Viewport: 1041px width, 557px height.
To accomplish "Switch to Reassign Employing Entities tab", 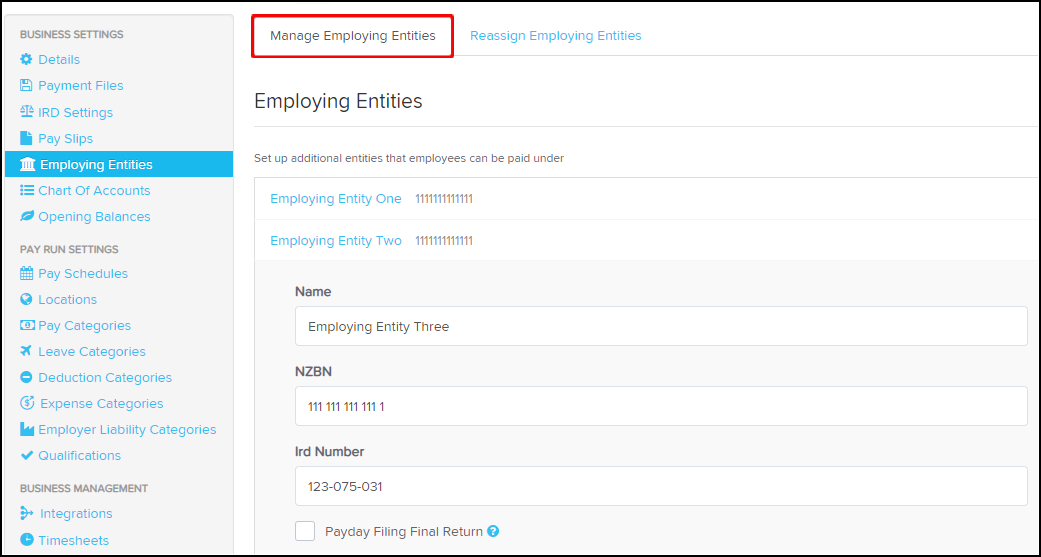I will 556,36.
